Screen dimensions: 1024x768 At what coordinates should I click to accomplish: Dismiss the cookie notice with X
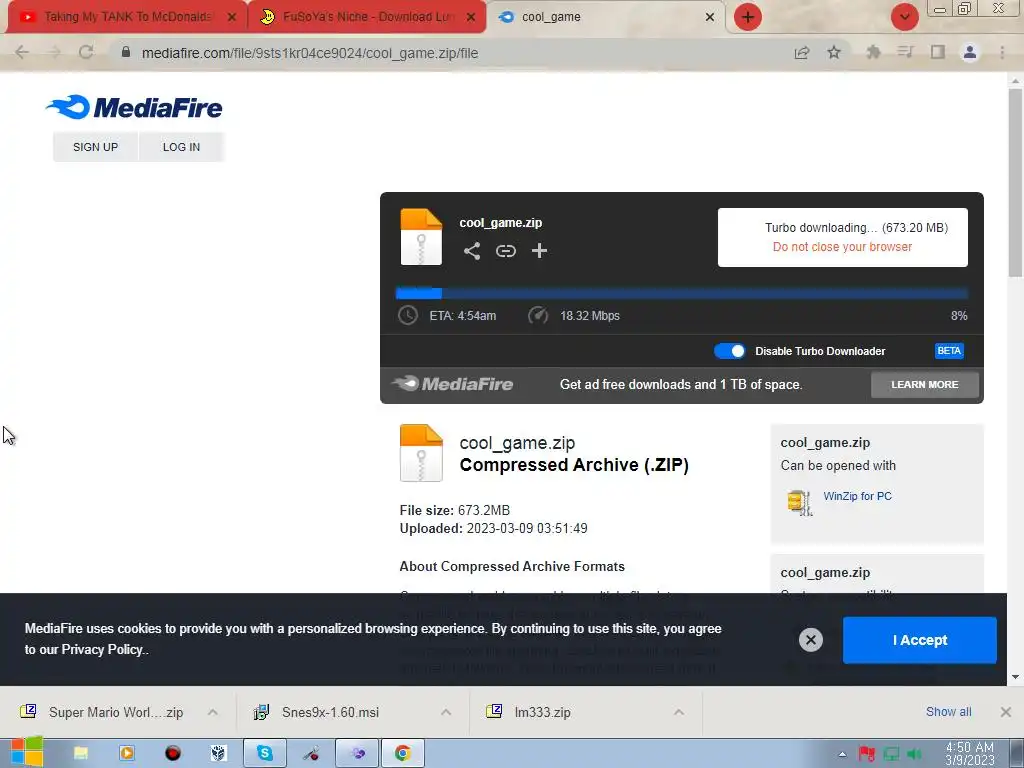click(810, 640)
